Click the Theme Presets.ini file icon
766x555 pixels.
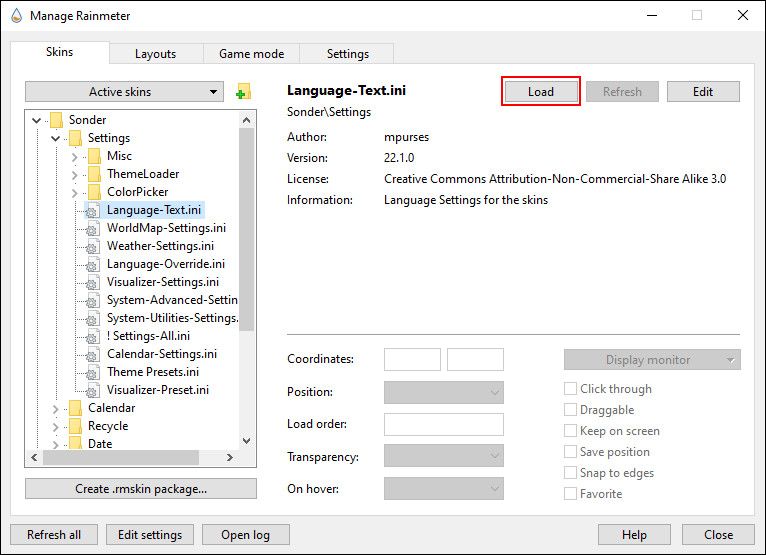pos(92,373)
